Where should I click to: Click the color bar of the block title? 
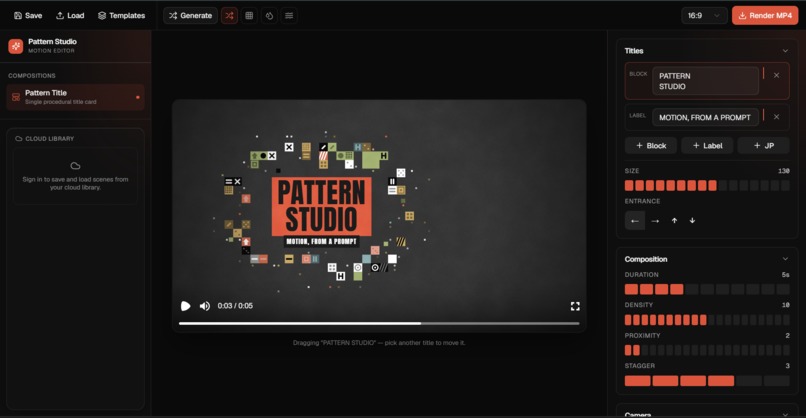[x=763, y=74]
